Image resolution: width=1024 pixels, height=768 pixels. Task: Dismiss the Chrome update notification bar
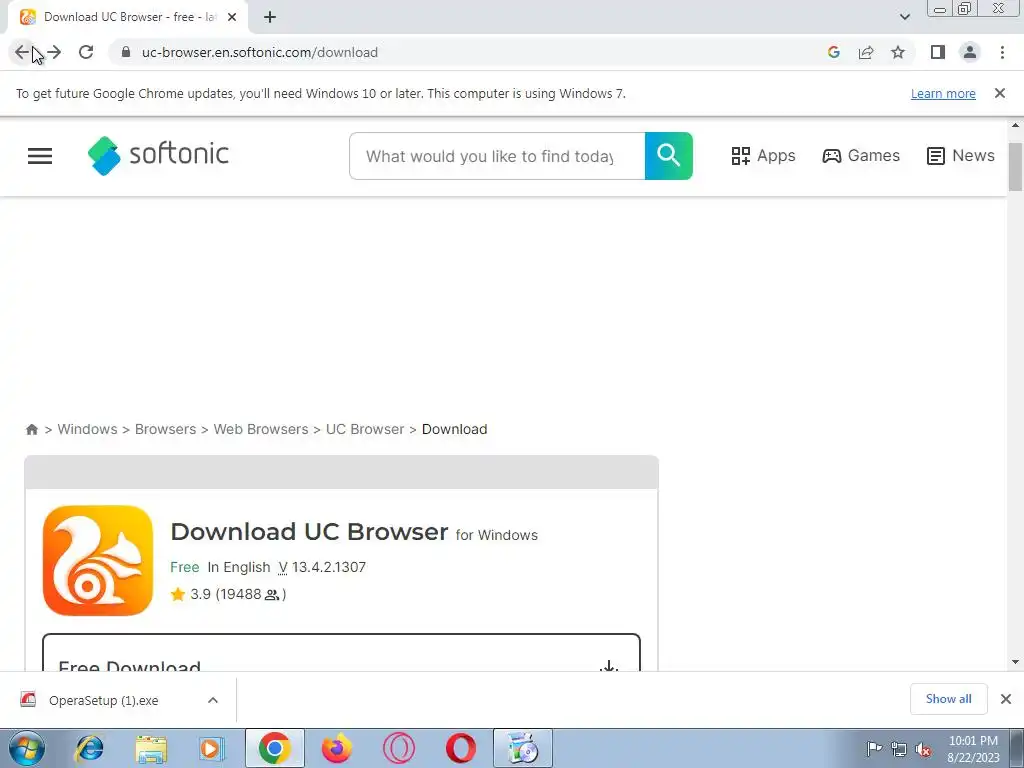(999, 93)
